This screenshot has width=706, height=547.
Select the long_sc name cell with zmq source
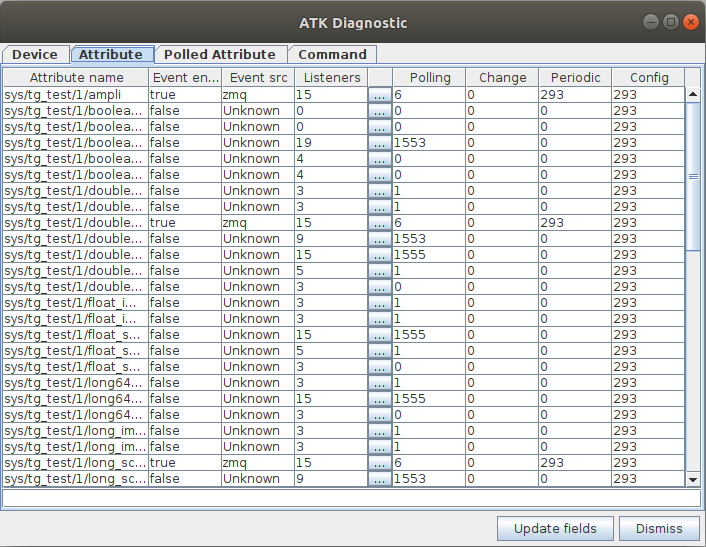coord(76,463)
